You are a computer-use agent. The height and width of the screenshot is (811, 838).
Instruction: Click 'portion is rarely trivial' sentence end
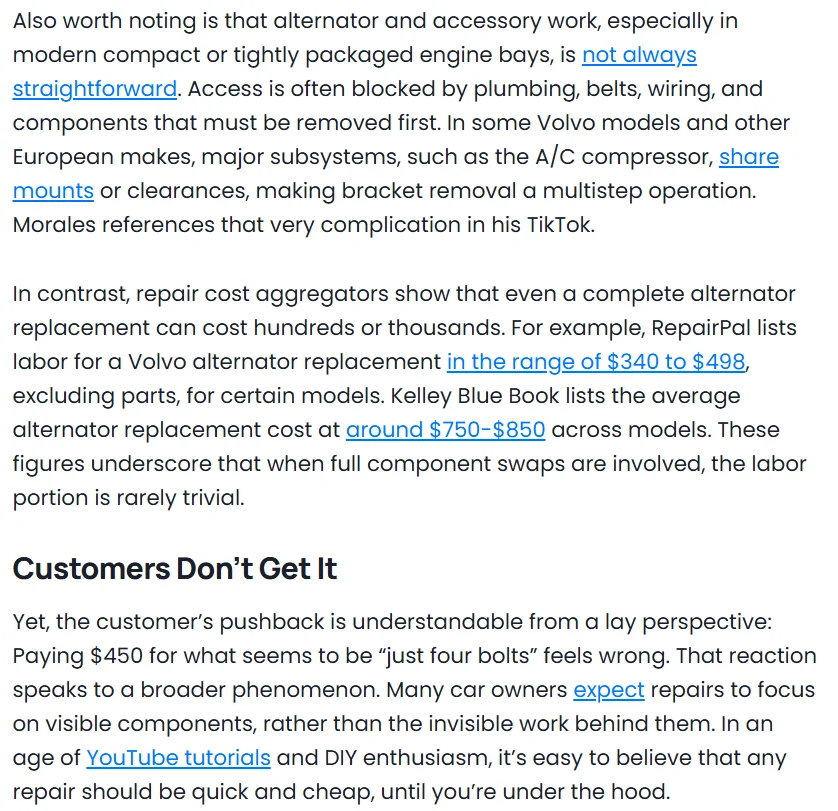[128, 498]
